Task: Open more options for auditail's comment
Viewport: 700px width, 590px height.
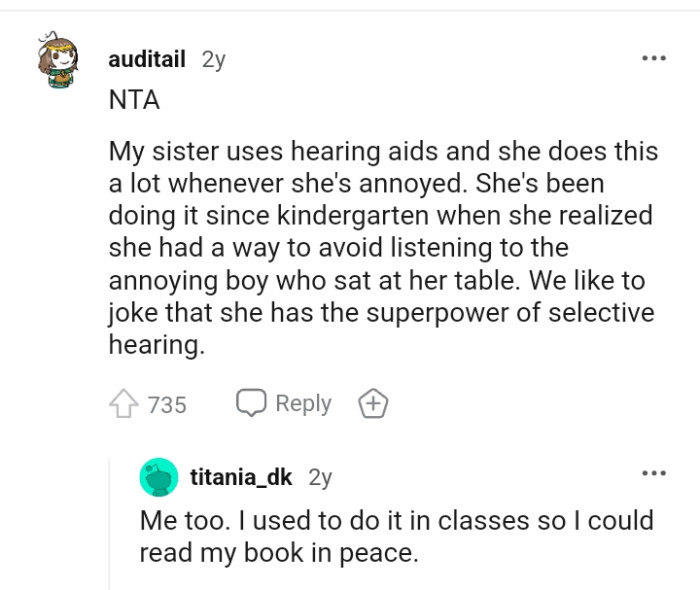Action: [x=653, y=59]
